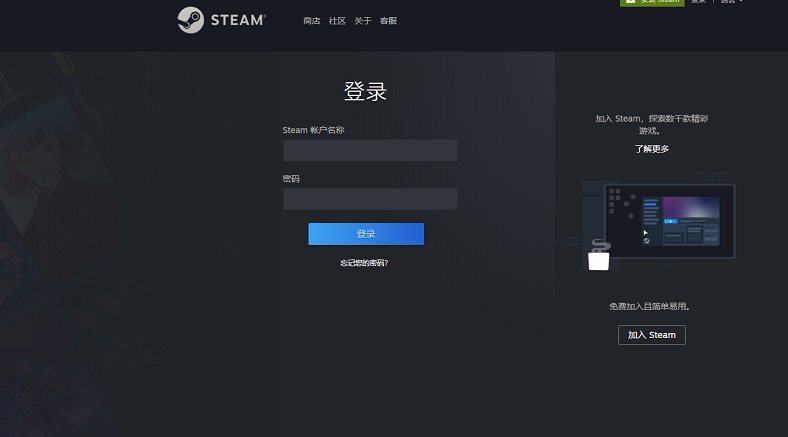The width and height of the screenshot is (788, 437).
Task: Click the 登录 page heading
Action: (x=365, y=91)
